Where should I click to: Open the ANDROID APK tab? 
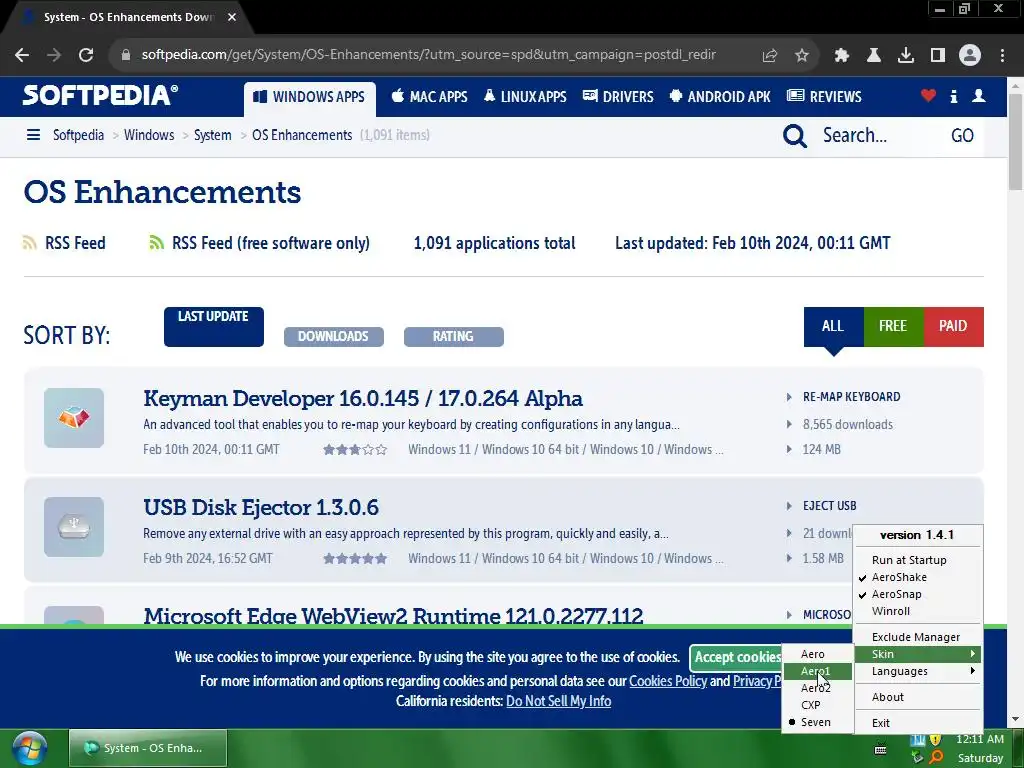click(x=720, y=97)
